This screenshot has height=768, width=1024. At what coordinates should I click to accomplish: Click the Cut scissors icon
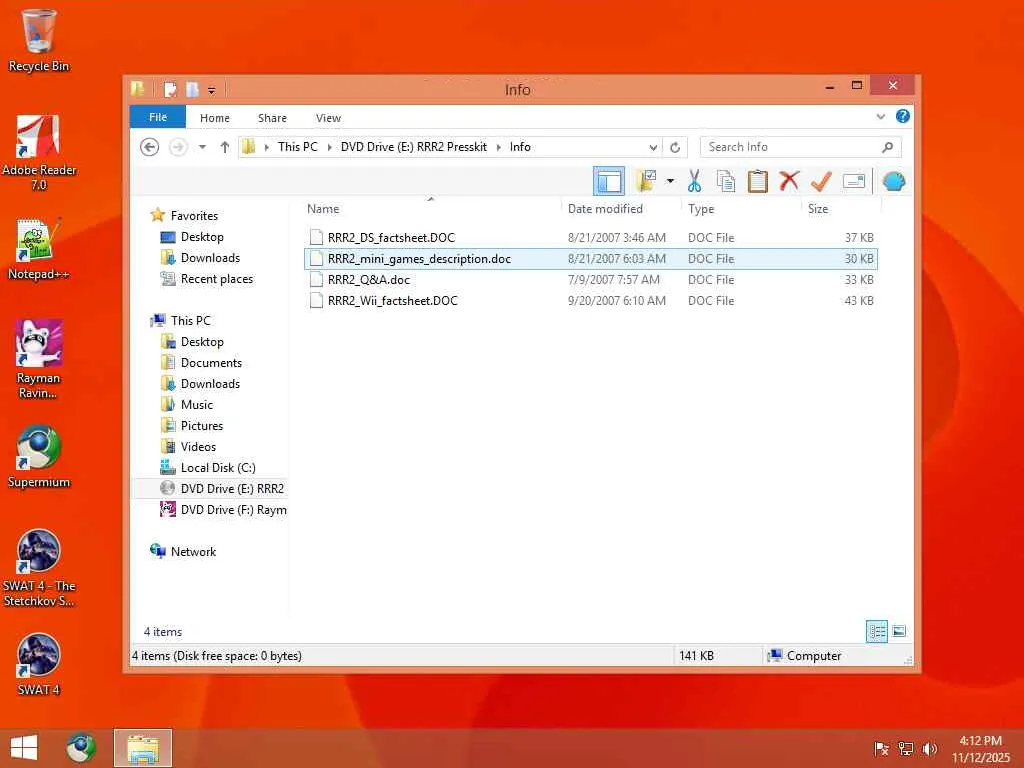pos(694,181)
